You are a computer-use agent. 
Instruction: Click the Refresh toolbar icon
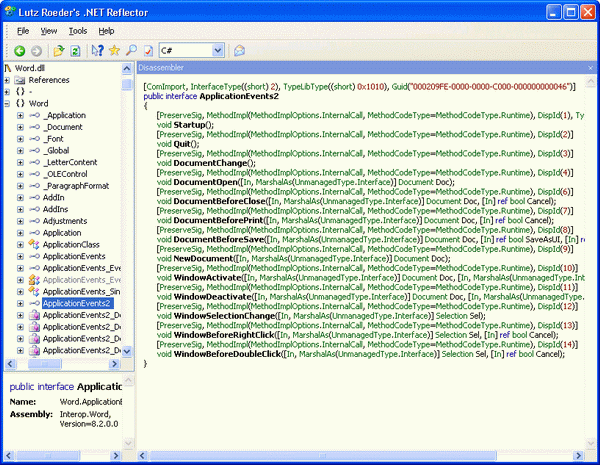pos(75,51)
